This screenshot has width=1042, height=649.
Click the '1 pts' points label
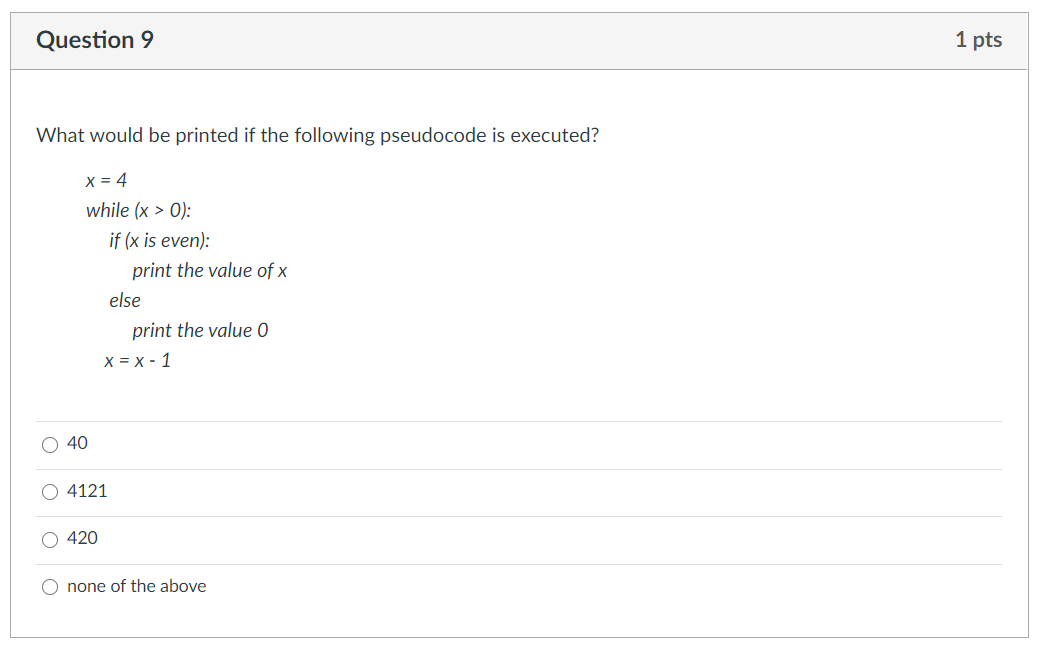(x=978, y=40)
